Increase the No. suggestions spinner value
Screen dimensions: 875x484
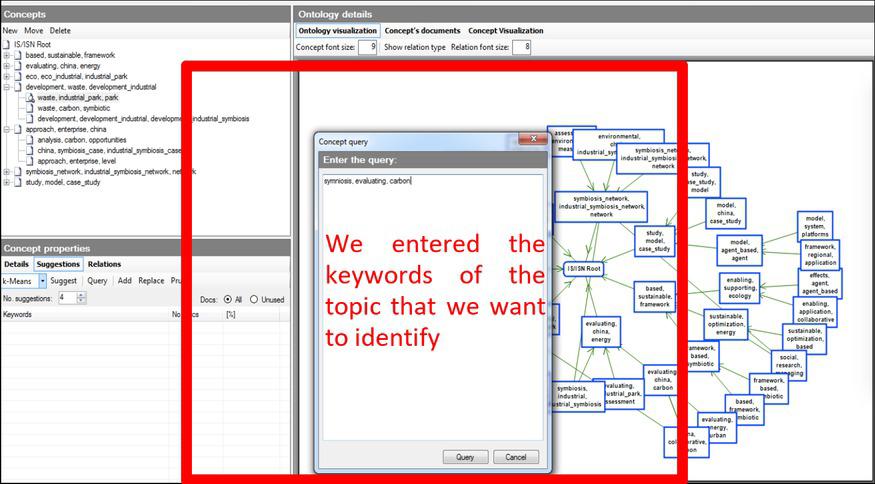78,295
